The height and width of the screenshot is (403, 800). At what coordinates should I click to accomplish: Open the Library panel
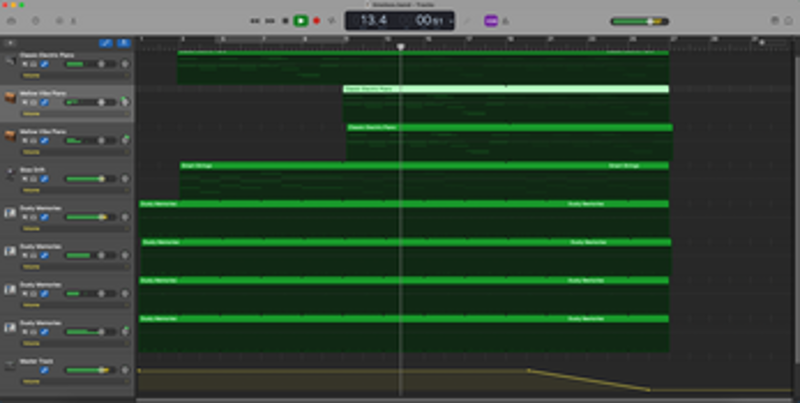[x=11, y=21]
